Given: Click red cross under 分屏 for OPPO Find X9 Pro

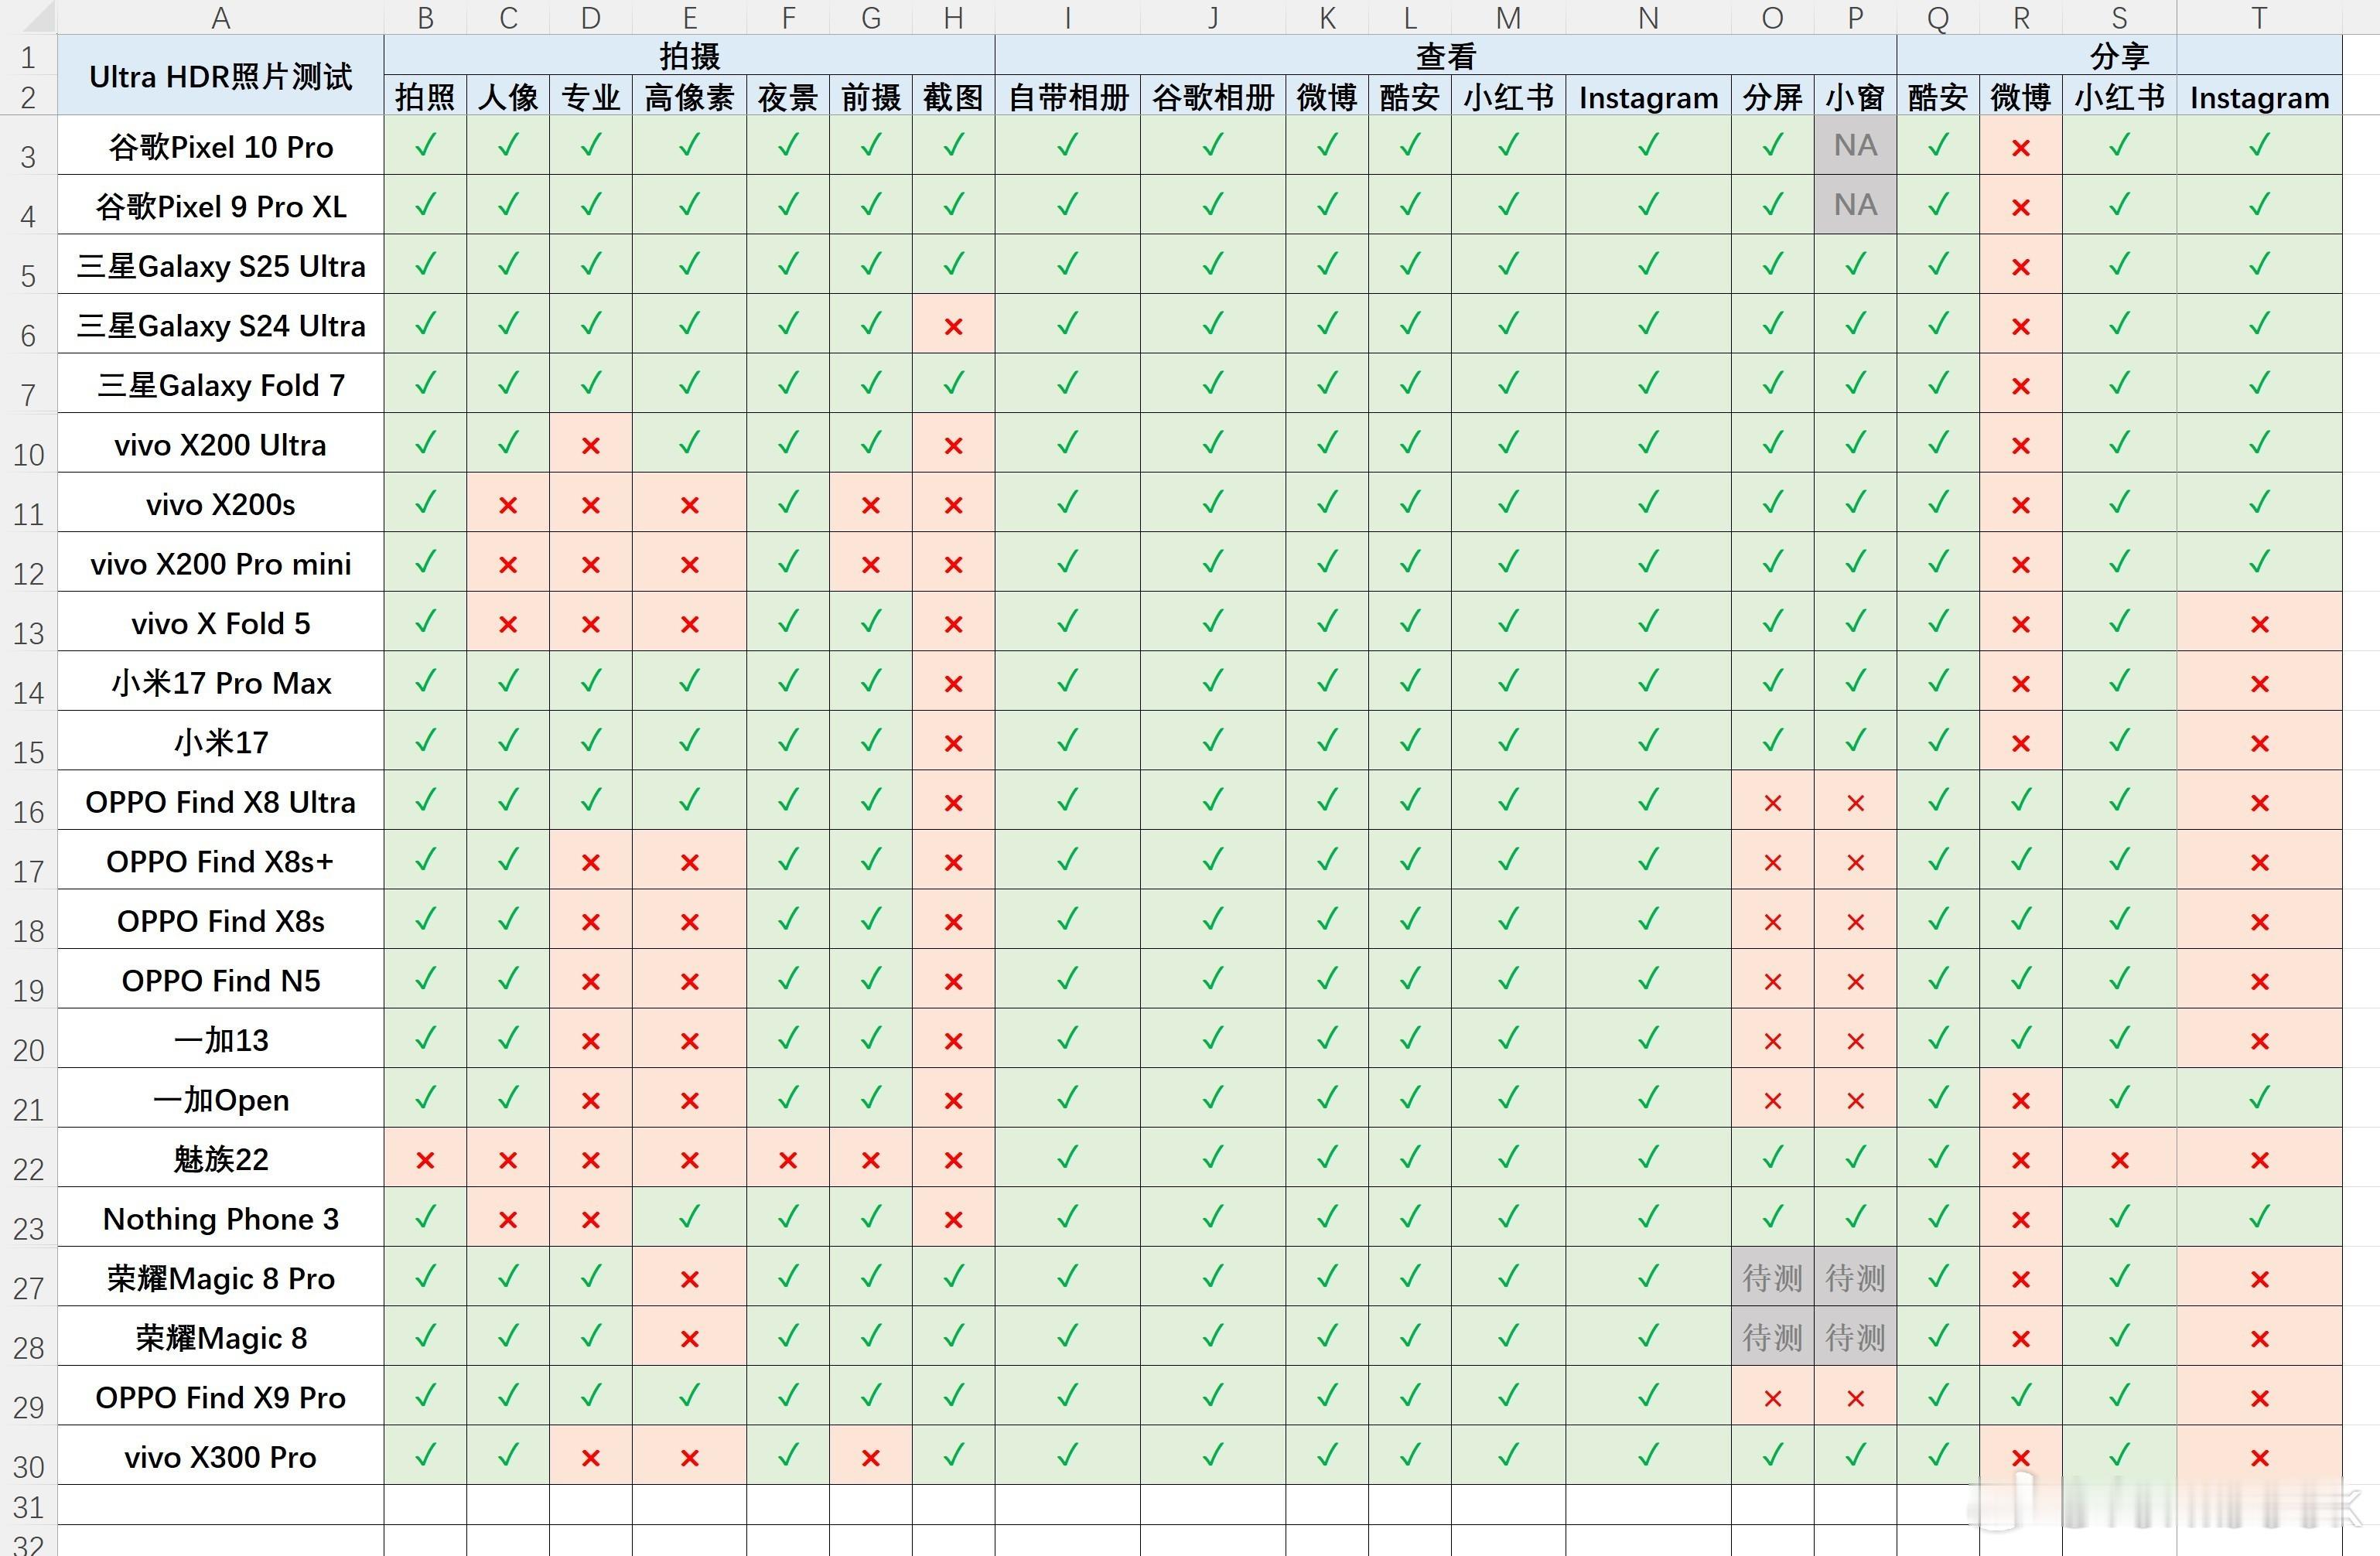Looking at the screenshot, I should 1772,1398.
